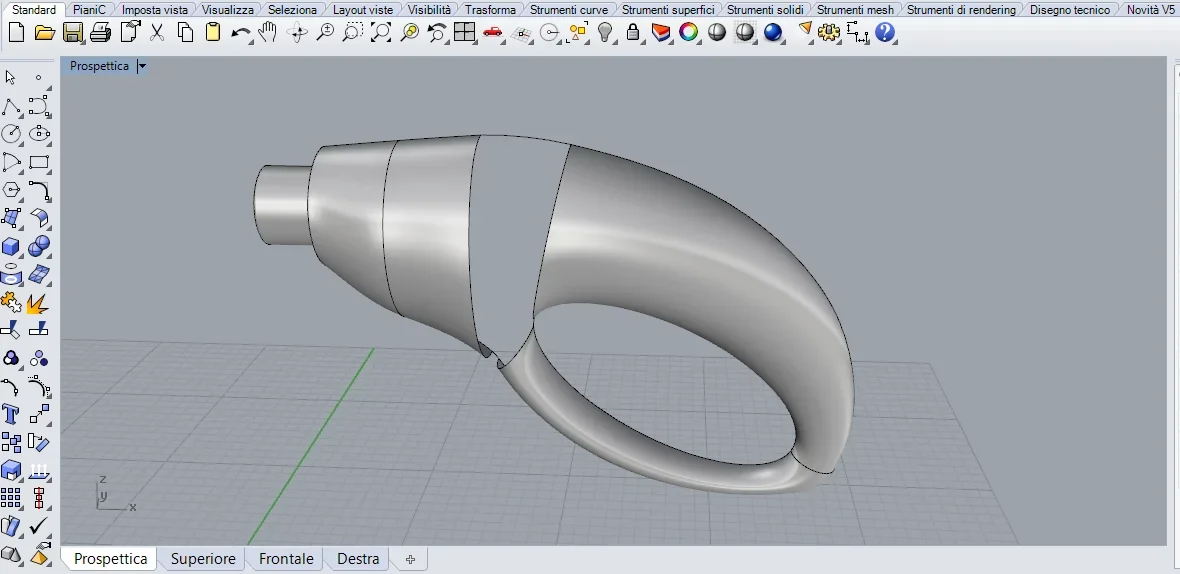Switch to four viewports layout icon
Viewport: 1180px width, 574px height.
coord(464,32)
